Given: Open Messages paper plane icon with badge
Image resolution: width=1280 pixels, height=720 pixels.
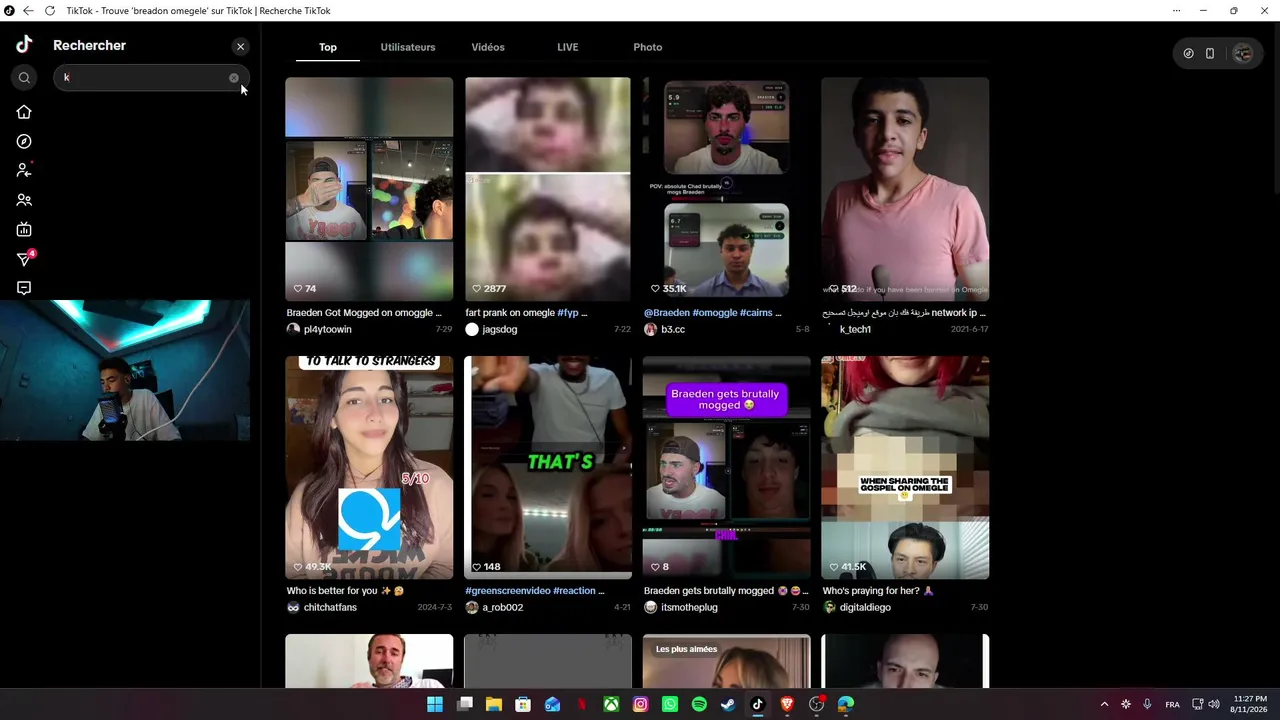Looking at the screenshot, I should [x=25, y=259].
